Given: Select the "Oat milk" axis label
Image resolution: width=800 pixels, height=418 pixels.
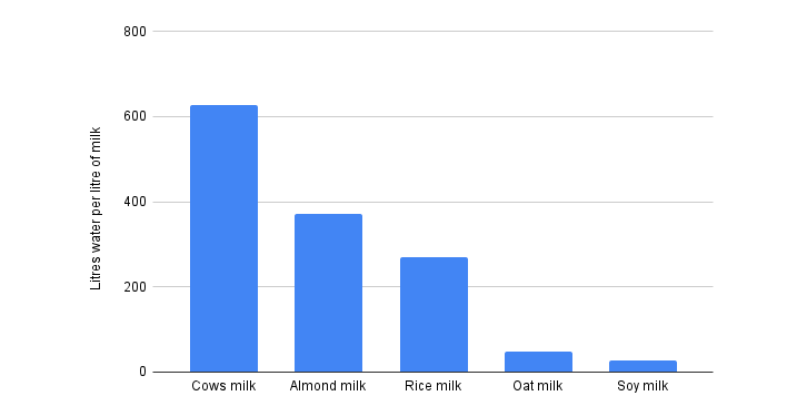Looking at the screenshot, I should 538,386.
